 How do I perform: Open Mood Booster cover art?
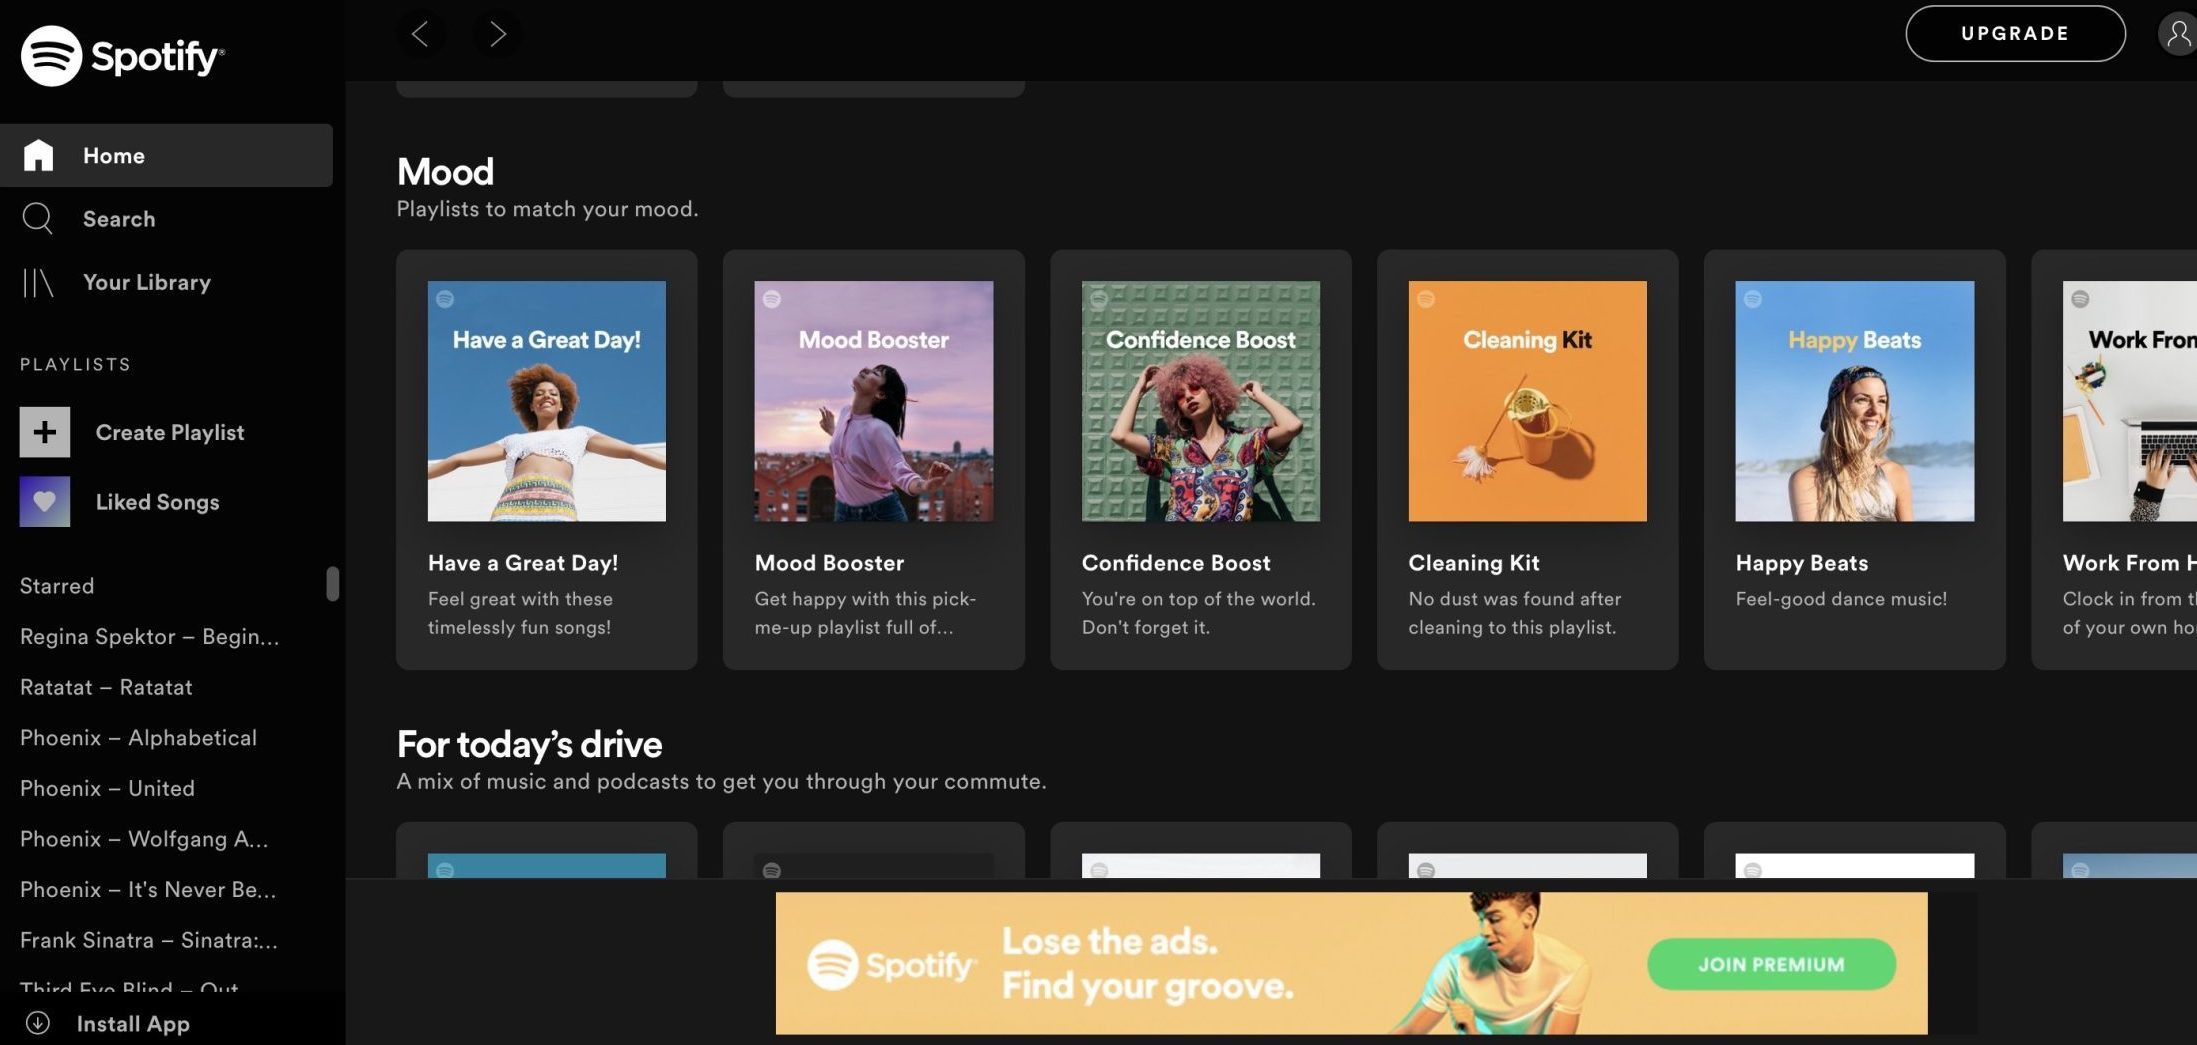874,401
